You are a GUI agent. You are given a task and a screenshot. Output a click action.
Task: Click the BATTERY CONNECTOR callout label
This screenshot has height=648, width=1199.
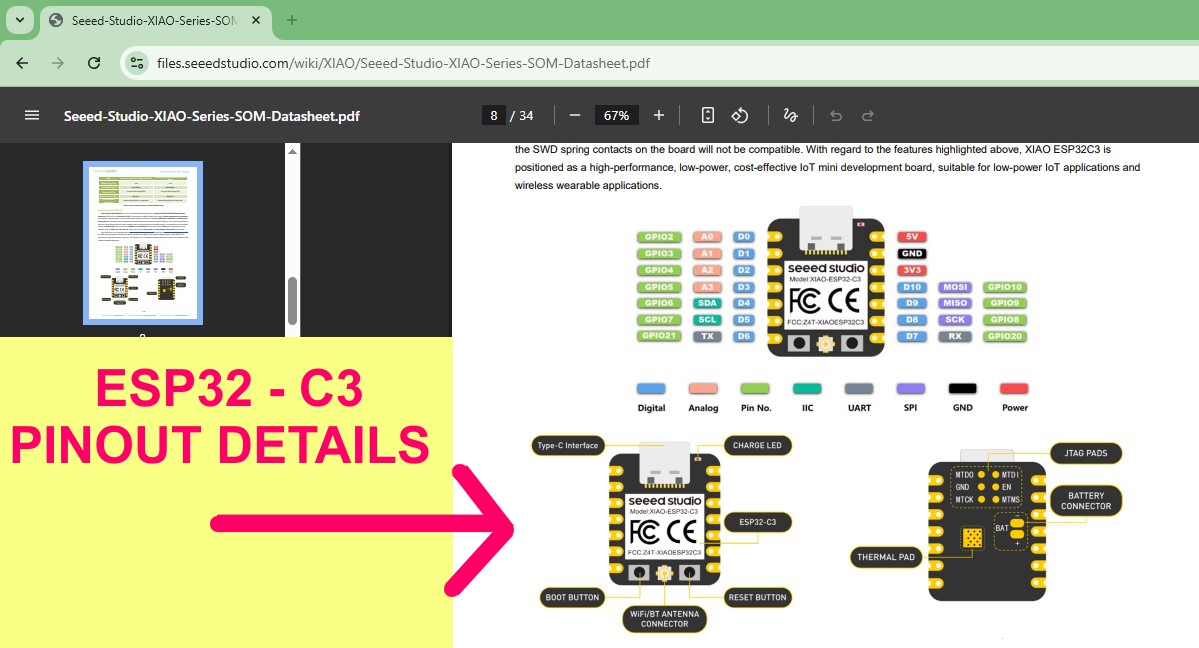pyautogui.click(x=1086, y=501)
